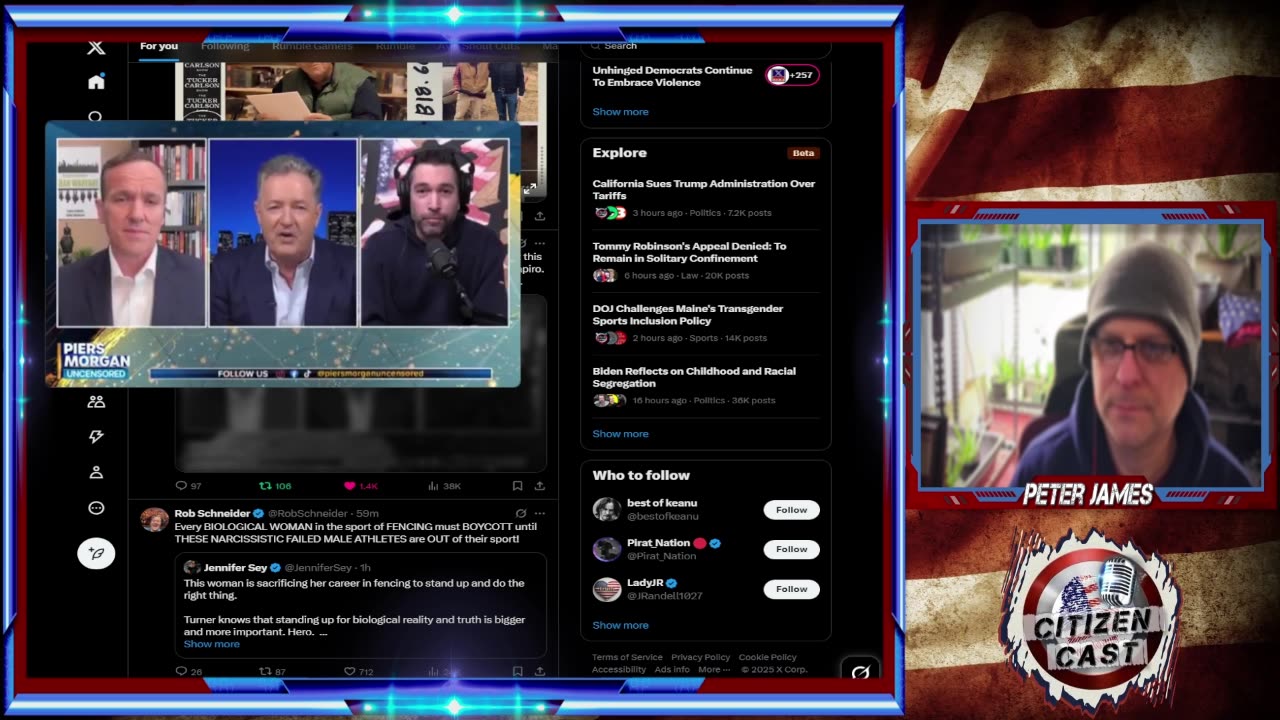Switch to the Following tab
Screen dimensions: 1280x720
coord(225,46)
